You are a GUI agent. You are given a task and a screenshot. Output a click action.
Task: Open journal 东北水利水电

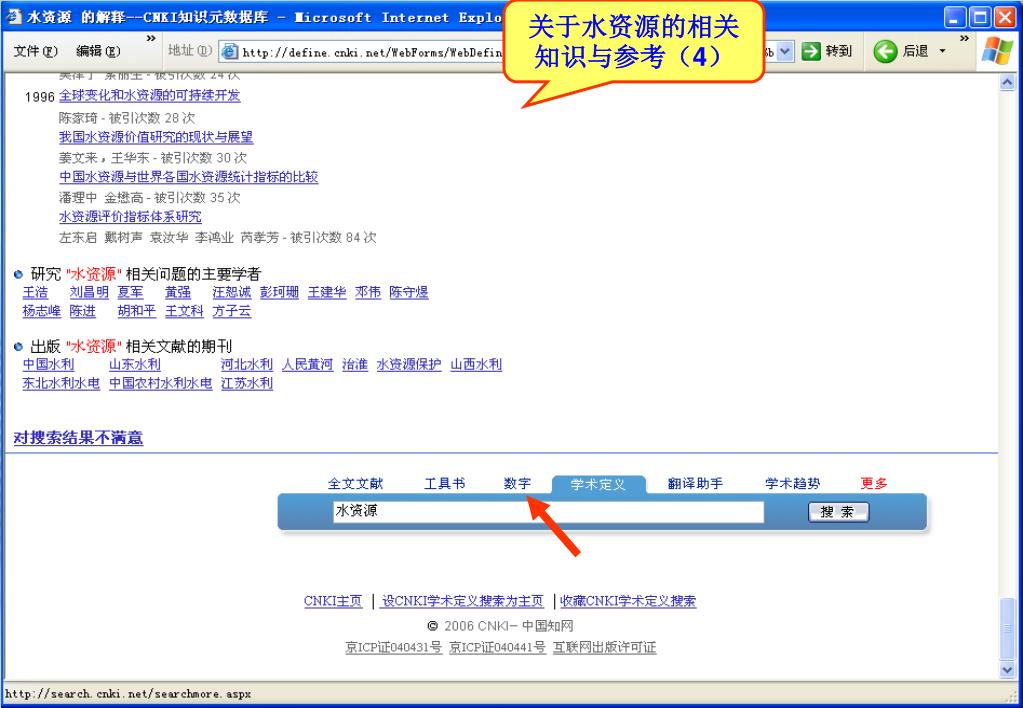61,384
